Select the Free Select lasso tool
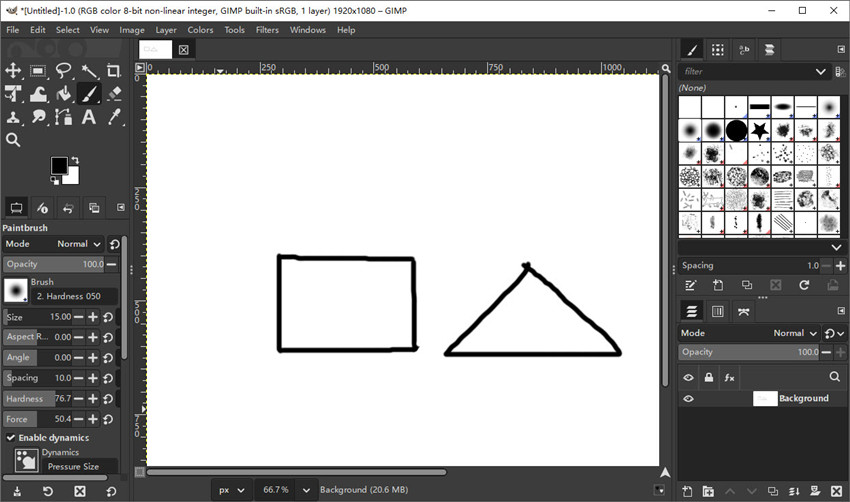The image size is (850, 502). (x=63, y=70)
